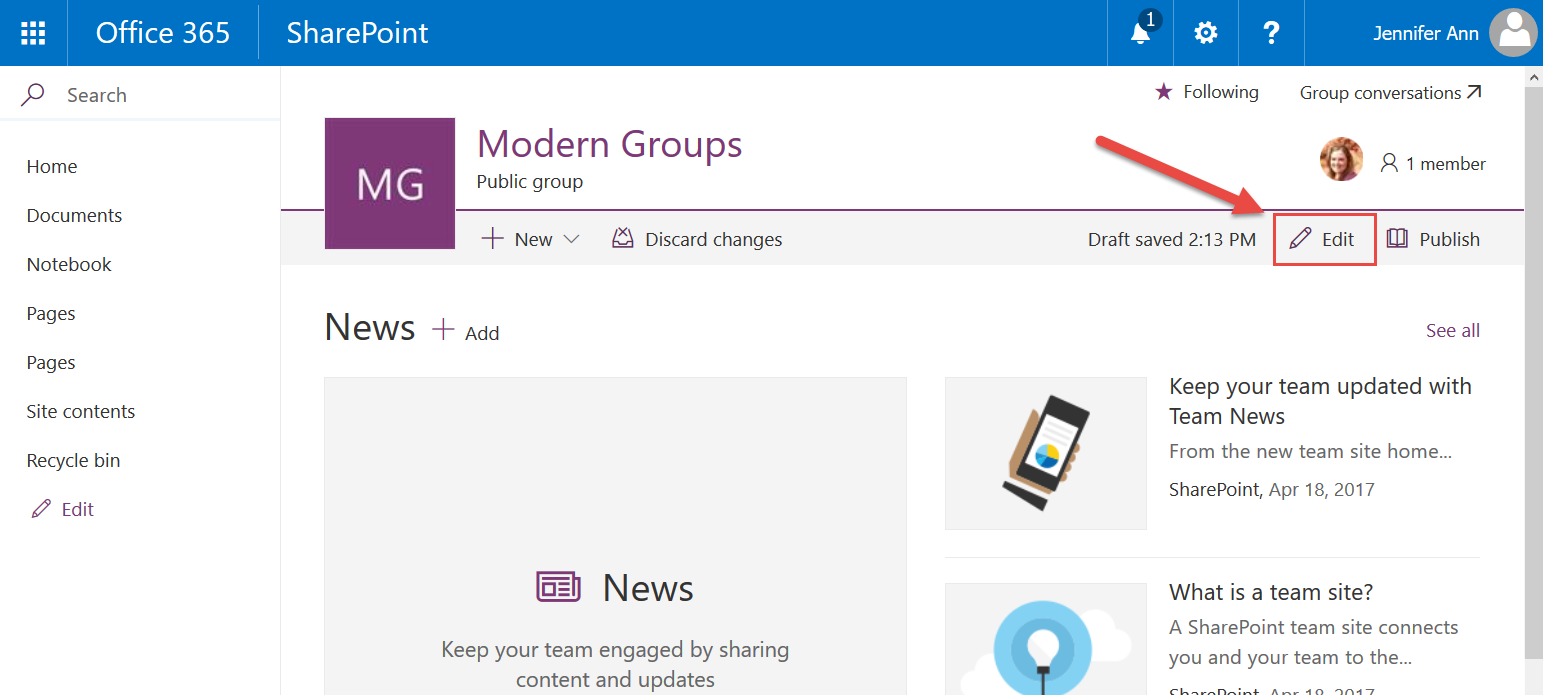Viewport: 1543px width, 695px height.
Task: Open the Group conversations link
Action: point(1390,92)
